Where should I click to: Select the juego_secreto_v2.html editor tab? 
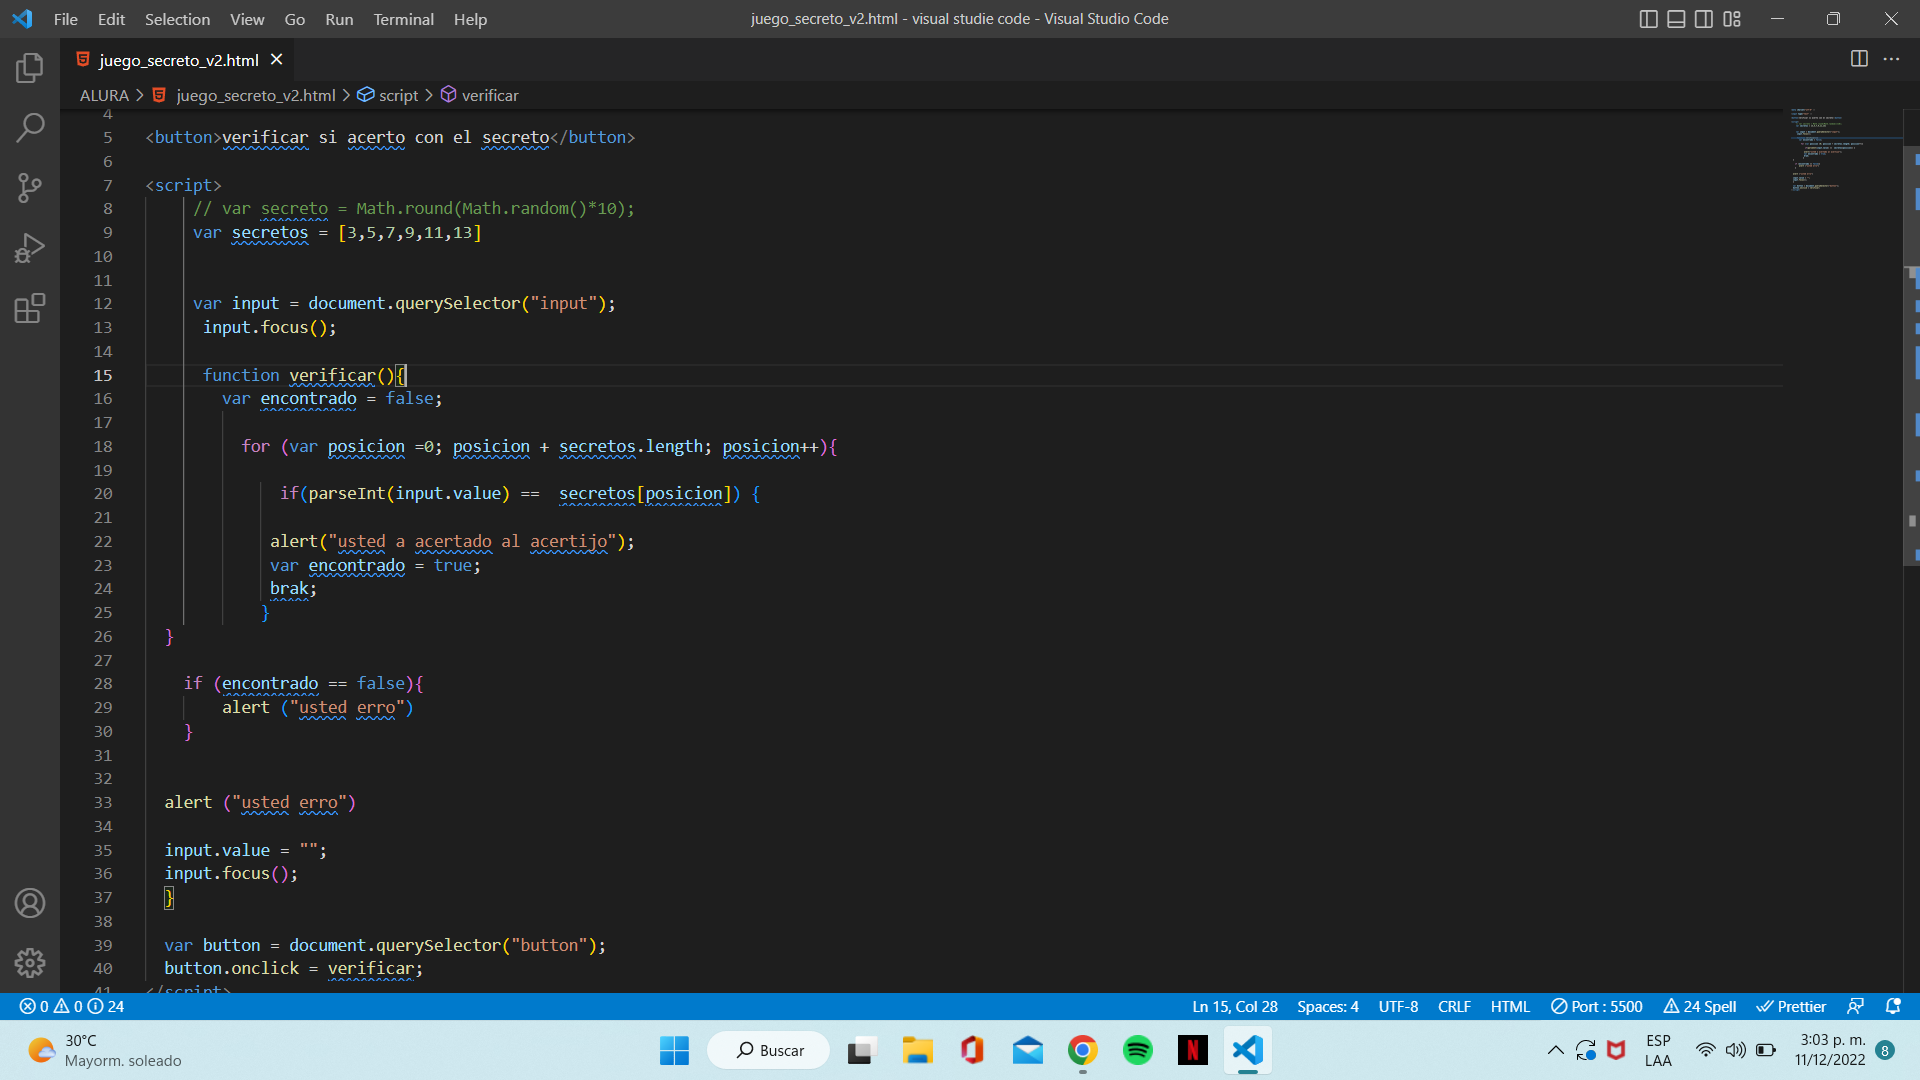[179, 60]
